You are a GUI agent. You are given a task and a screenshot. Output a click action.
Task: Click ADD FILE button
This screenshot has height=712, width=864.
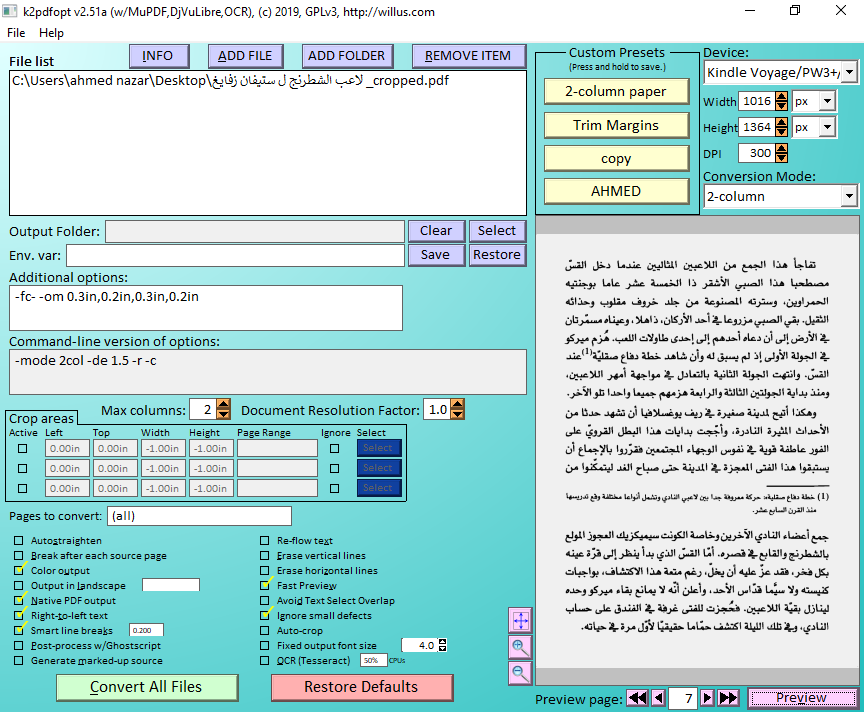tap(246, 56)
